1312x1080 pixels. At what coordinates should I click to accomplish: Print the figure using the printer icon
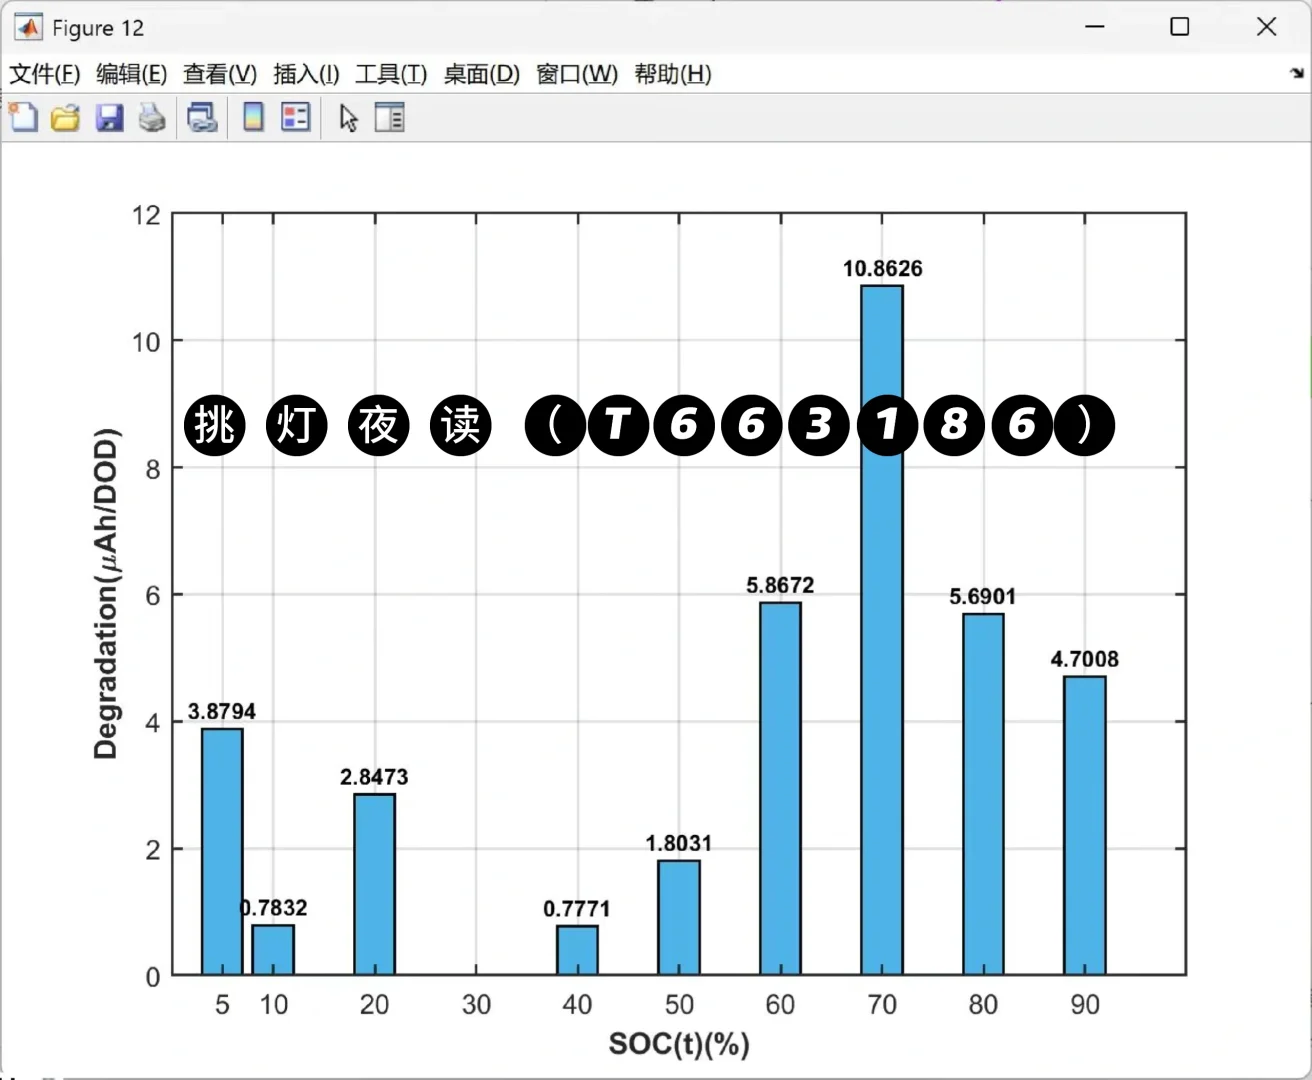click(152, 118)
